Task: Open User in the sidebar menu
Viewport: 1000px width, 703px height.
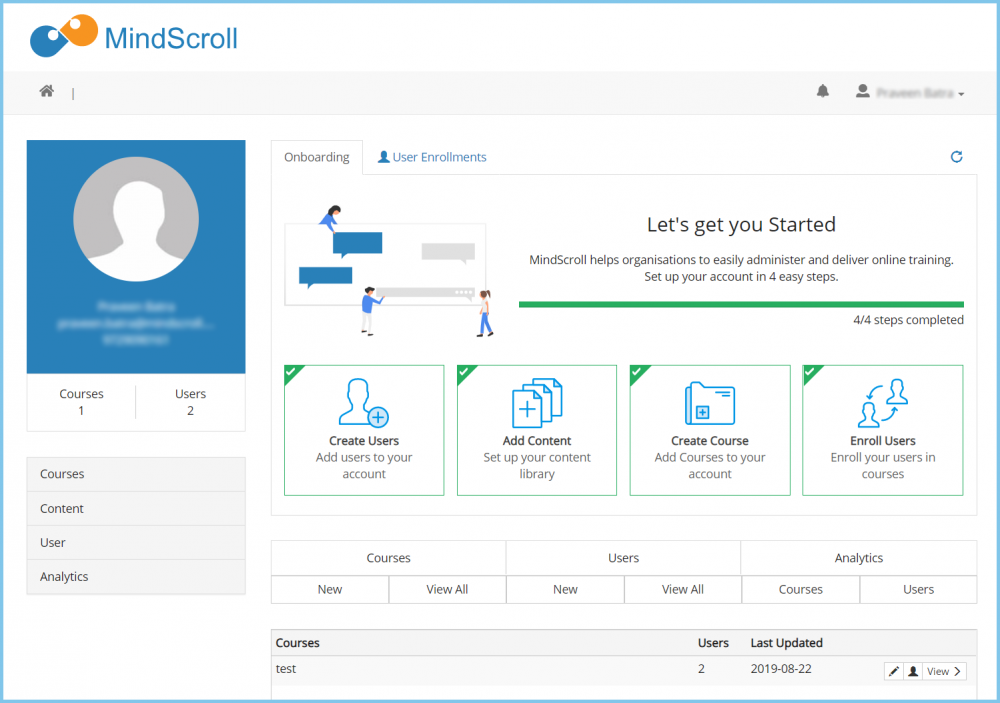Action: pyautogui.click(x=136, y=542)
